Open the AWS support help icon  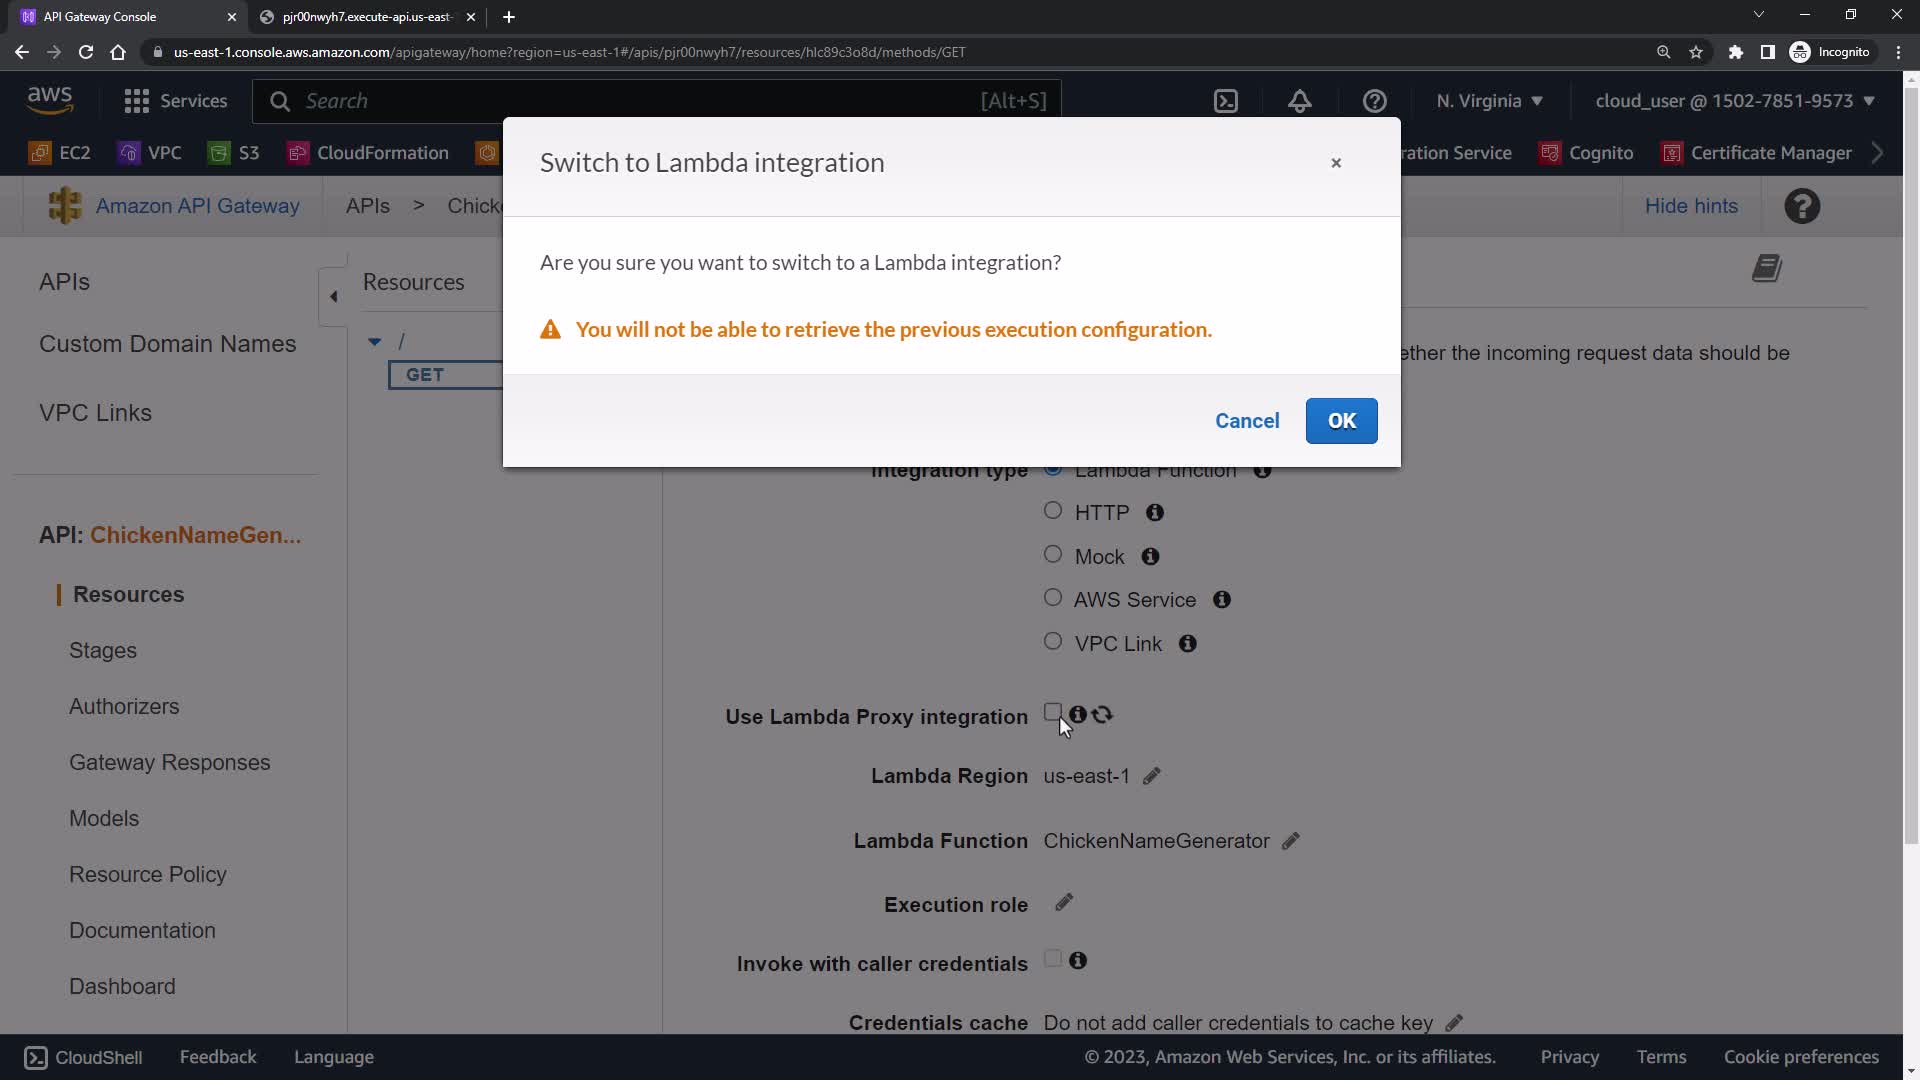point(1374,101)
